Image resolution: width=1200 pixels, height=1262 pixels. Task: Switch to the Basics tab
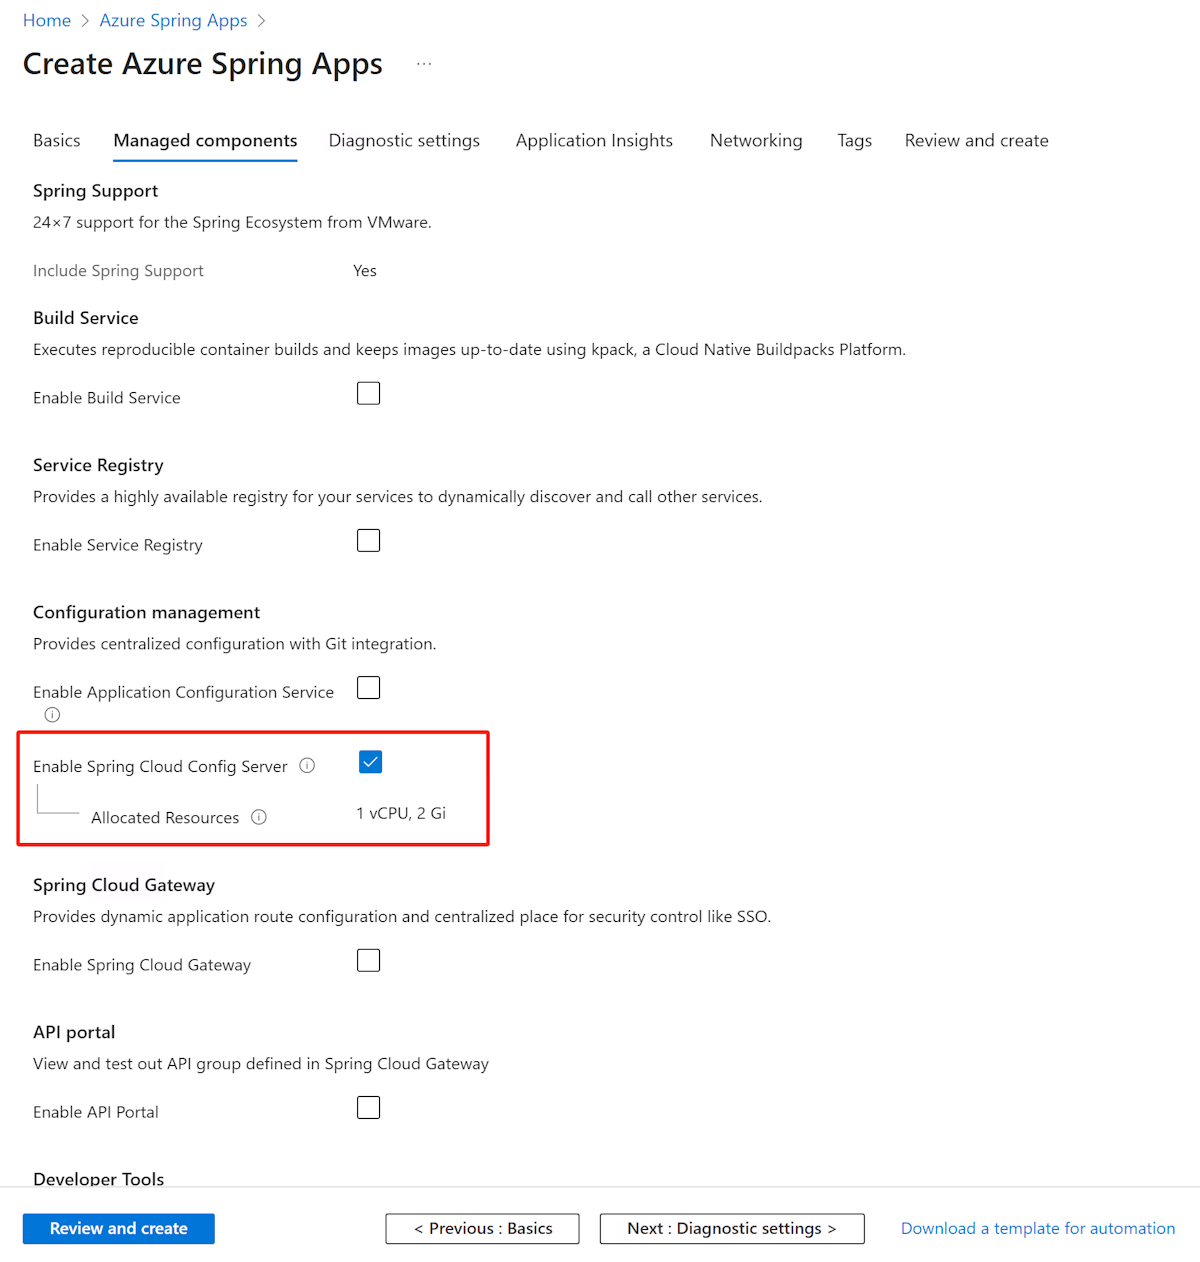click(x=57, y=141)
